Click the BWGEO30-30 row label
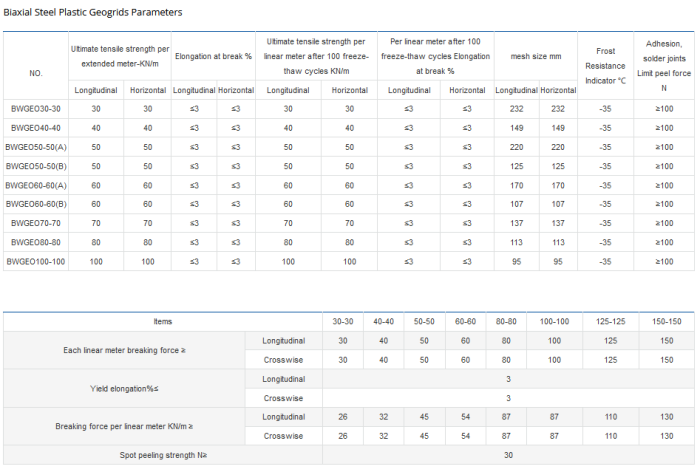 (36, 108)
